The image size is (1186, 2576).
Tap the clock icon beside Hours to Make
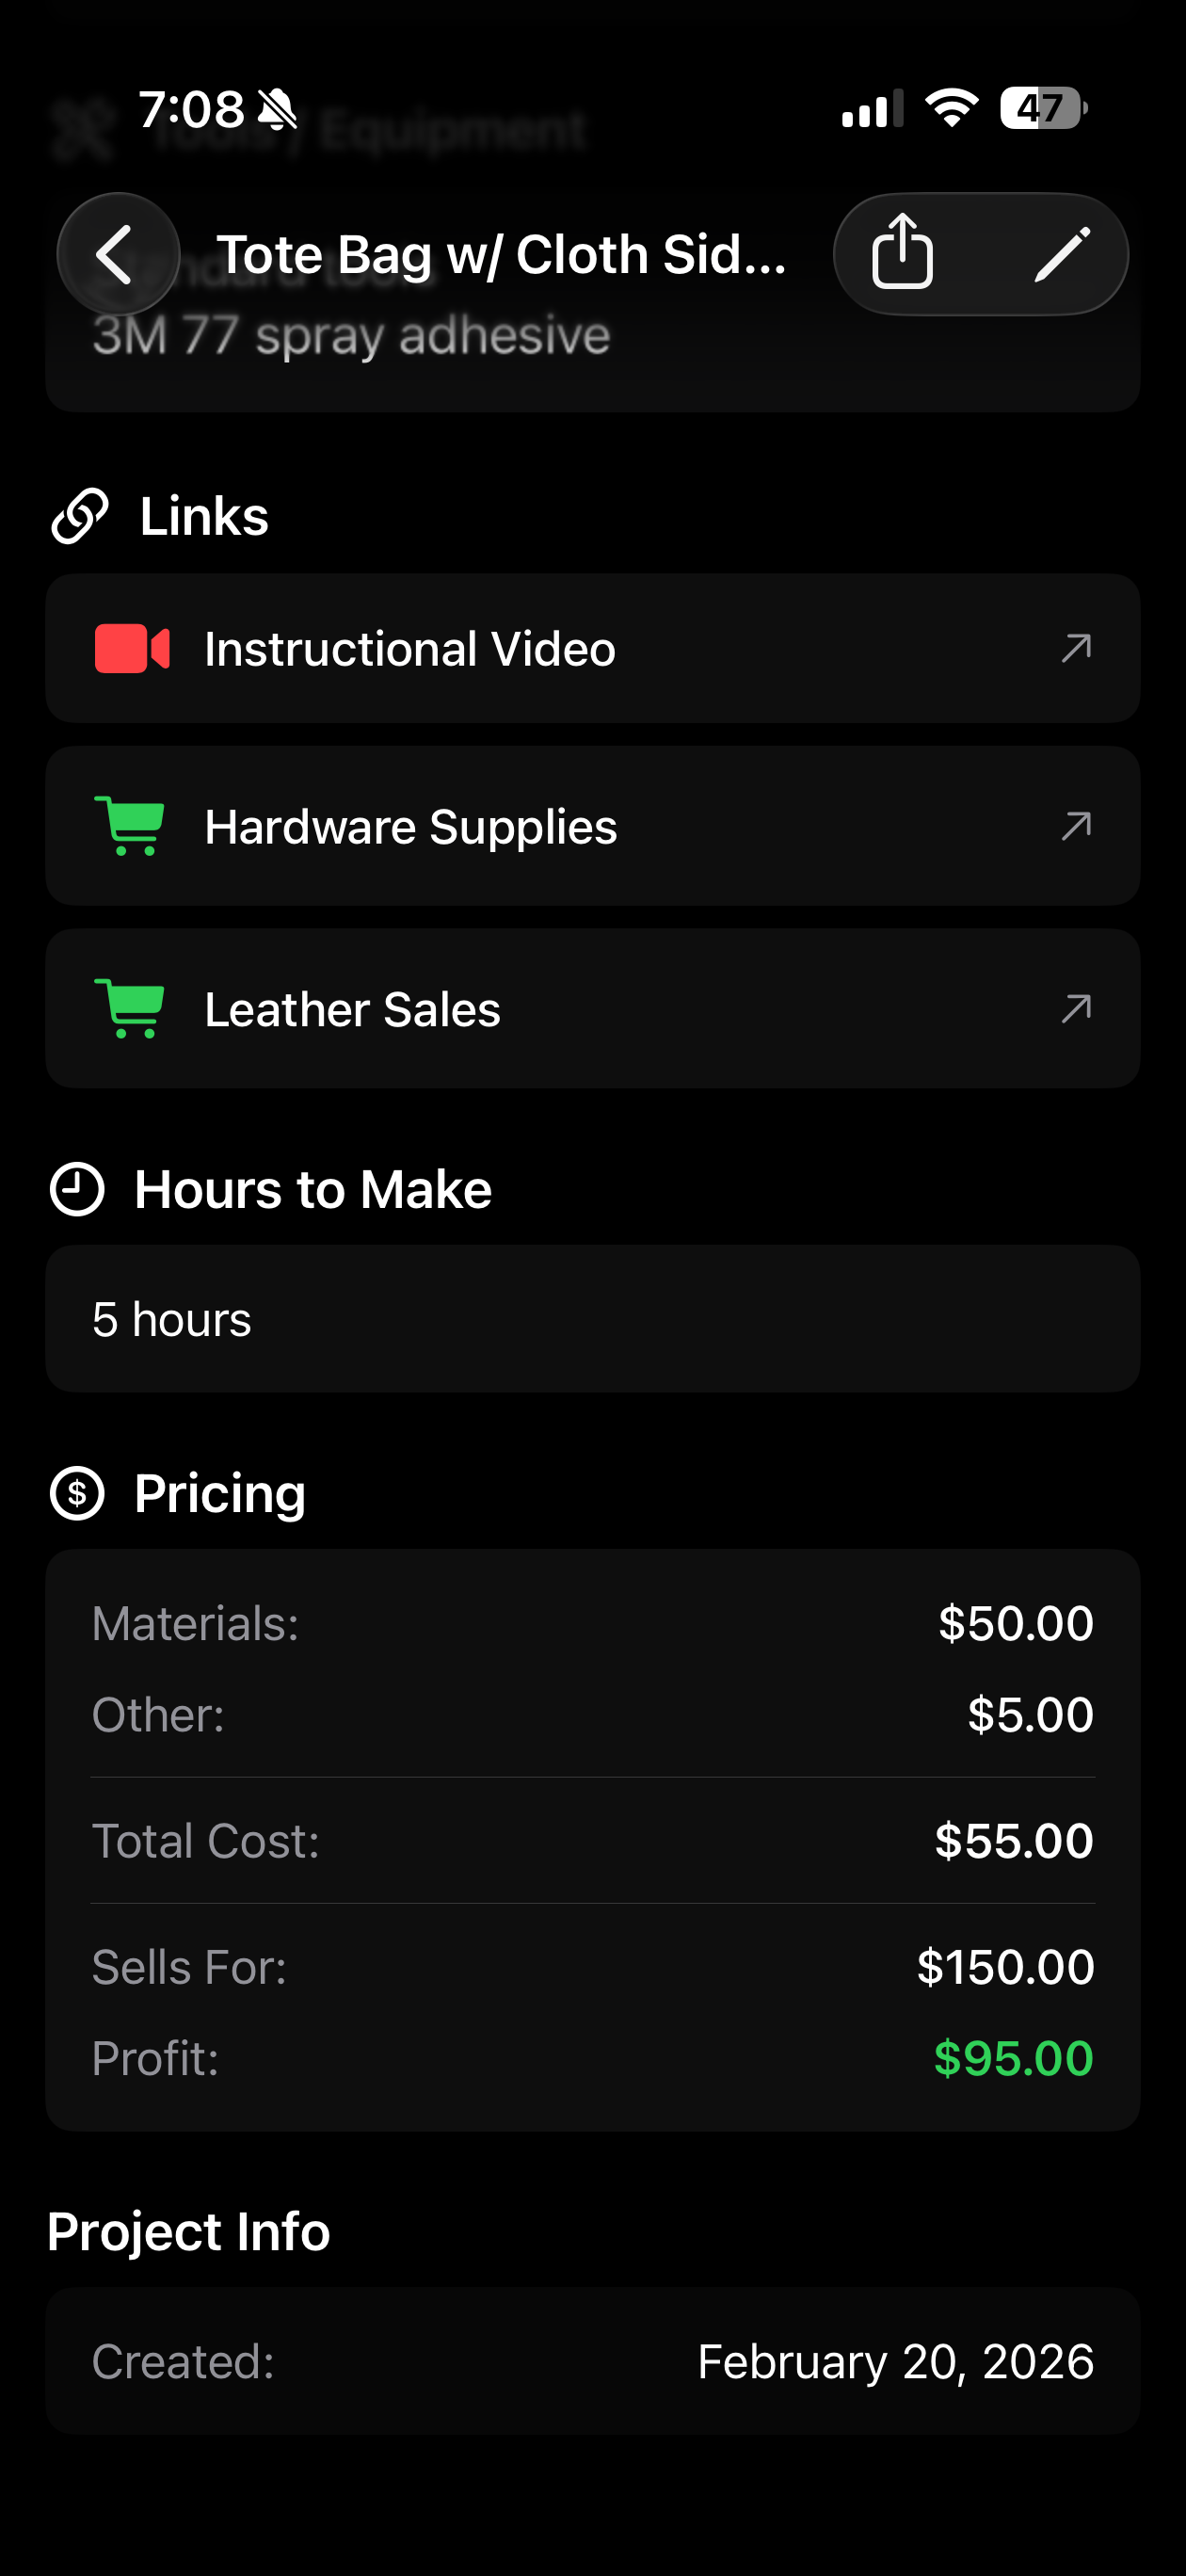(77, 1189)
